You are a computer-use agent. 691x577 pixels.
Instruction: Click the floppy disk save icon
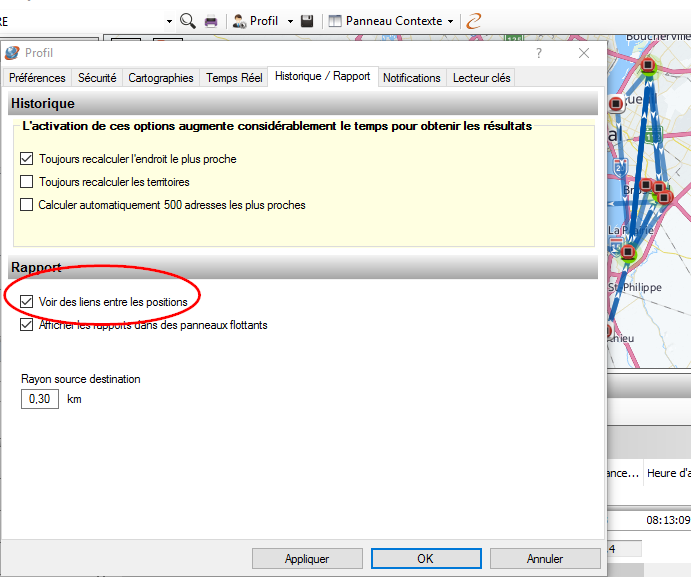[x=308, y=21]
